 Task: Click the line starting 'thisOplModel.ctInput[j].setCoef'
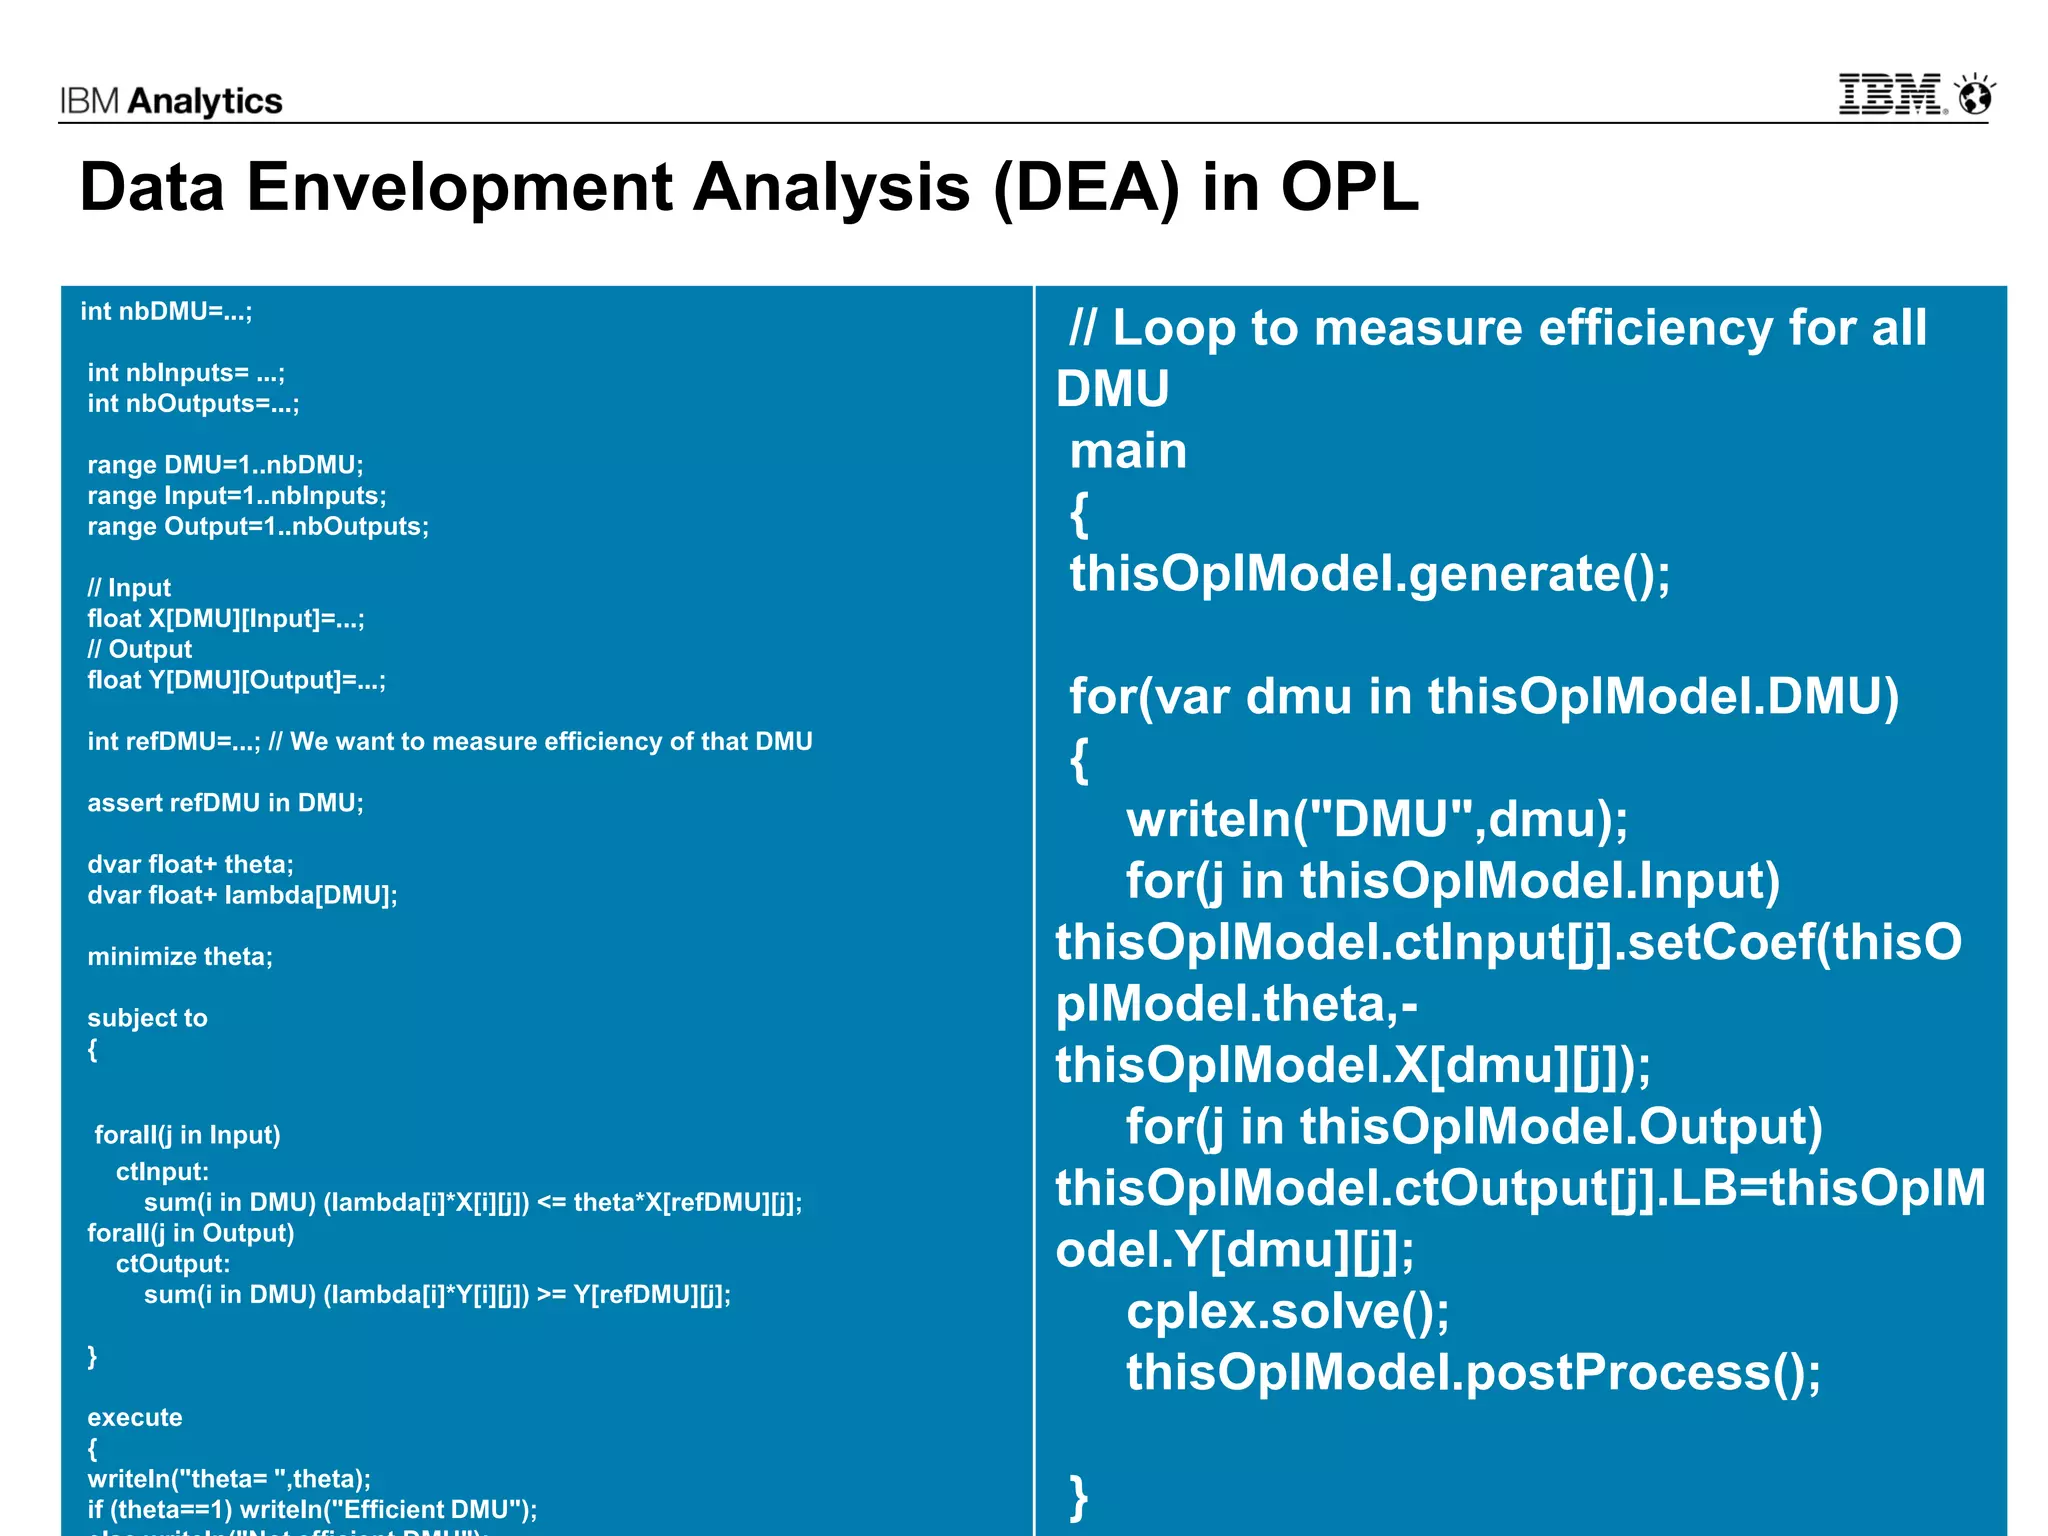[x=1509, y=943]
